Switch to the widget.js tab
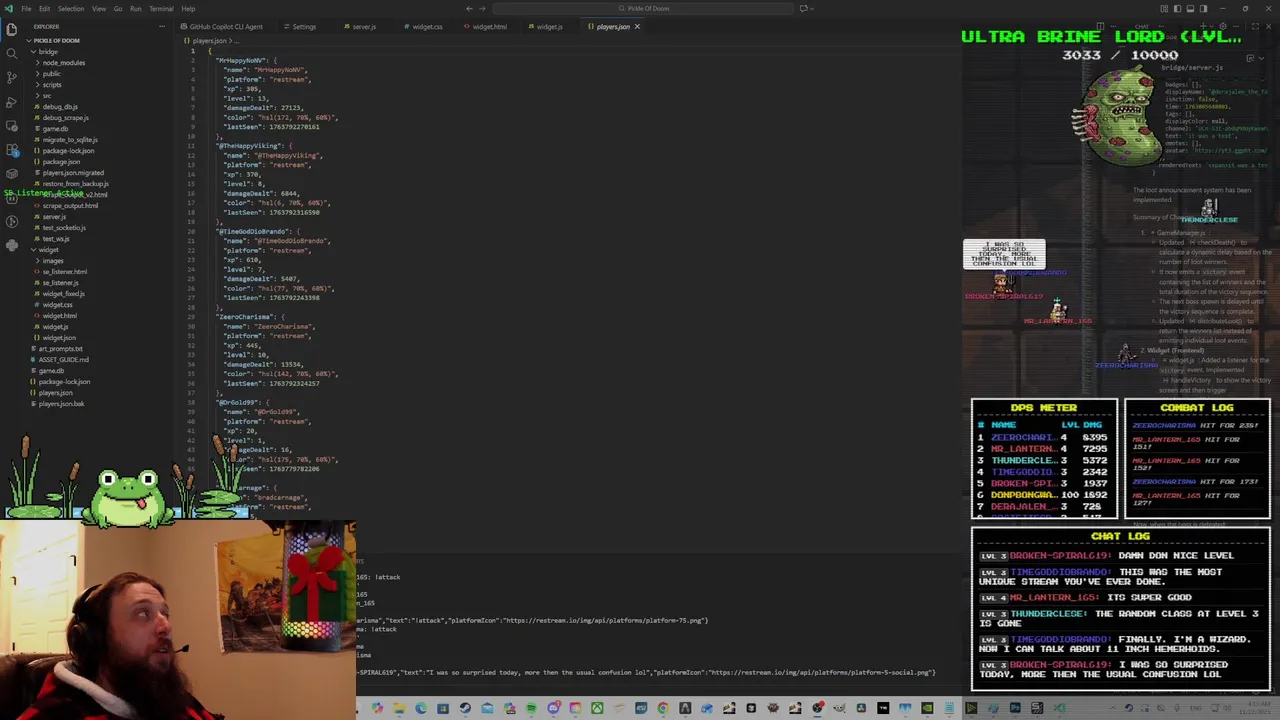The image size is (1280, 720). [549, 26]
